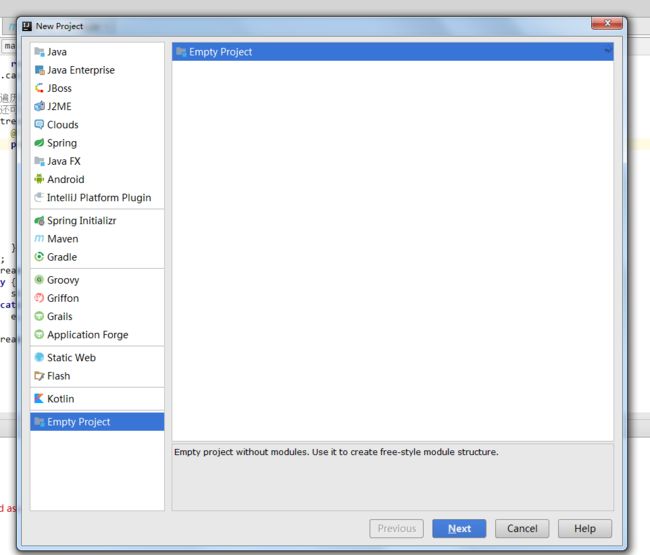The image size is (650, 555).
Task: Select Empty Project in left sidebar
Action: 97,422
